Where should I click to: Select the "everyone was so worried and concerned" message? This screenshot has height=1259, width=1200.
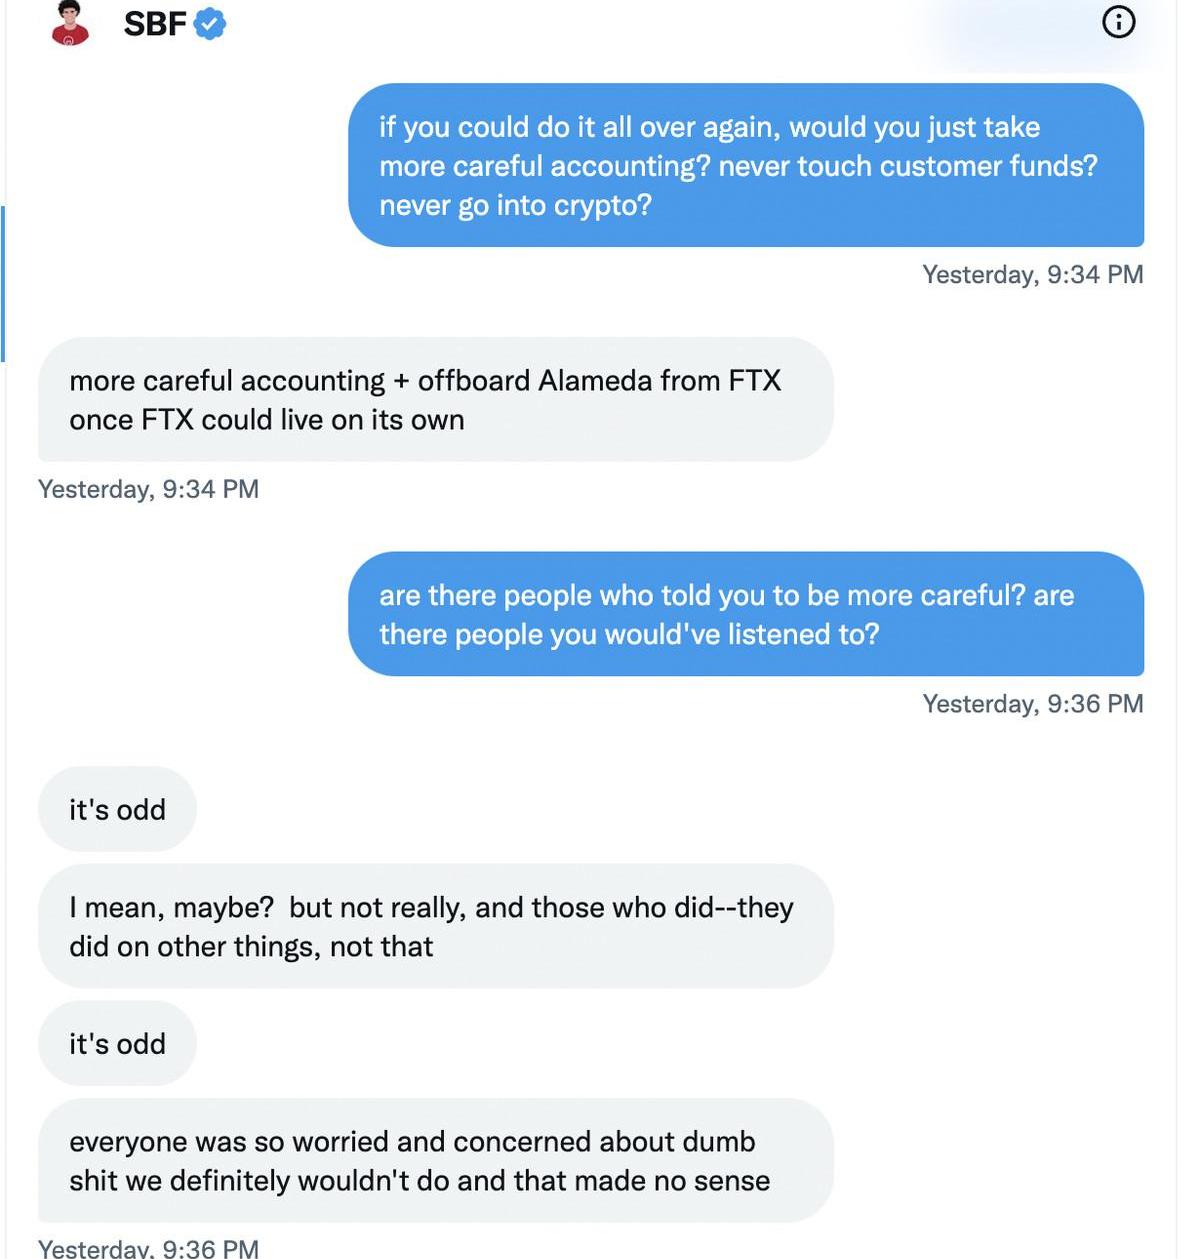point(435,1160)
